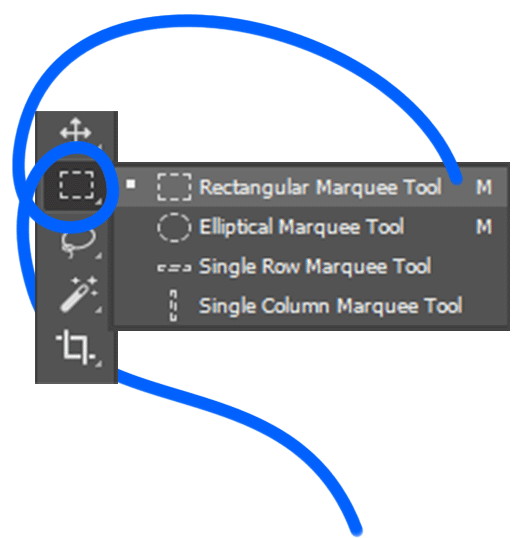
Task: Click the M shortcut beside Elliptical Marquee
Action: tap(484, 227)
